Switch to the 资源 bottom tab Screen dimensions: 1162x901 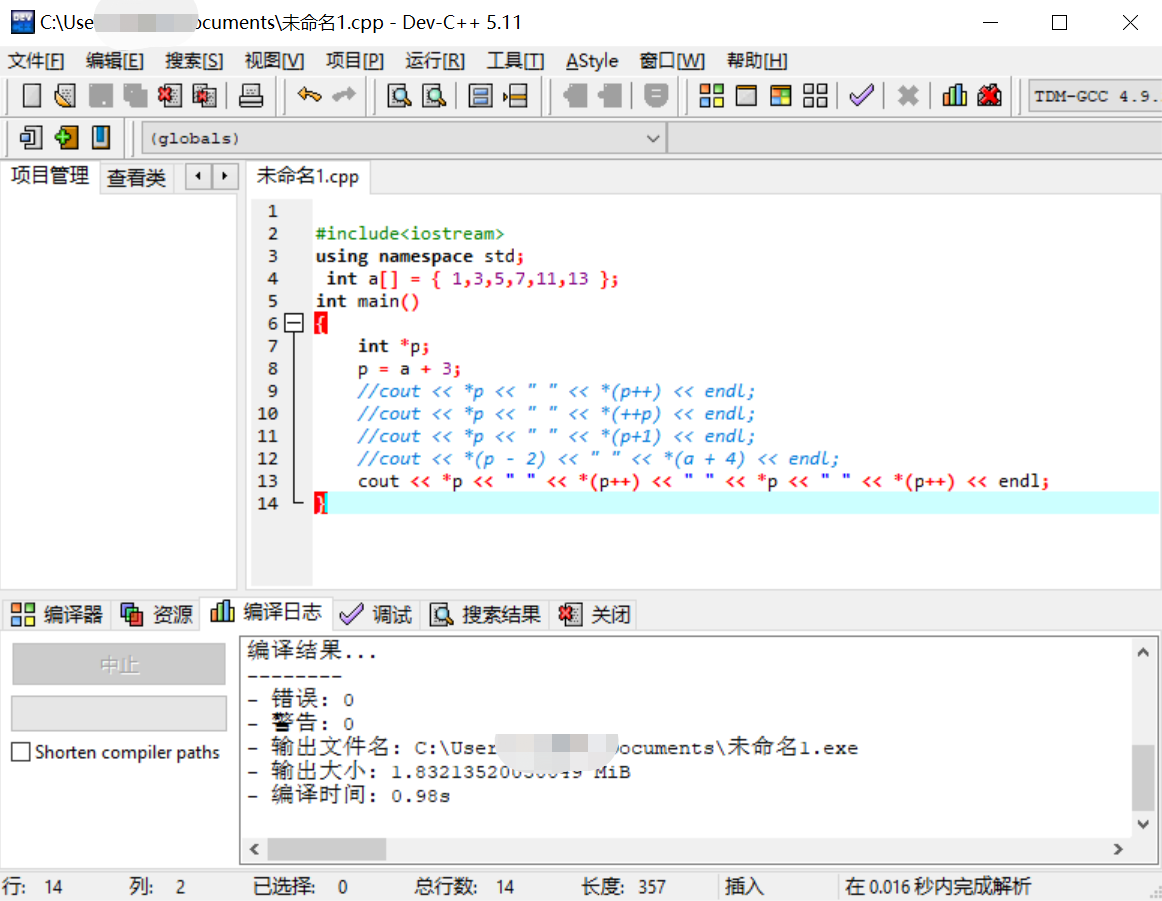pos(156,614)
